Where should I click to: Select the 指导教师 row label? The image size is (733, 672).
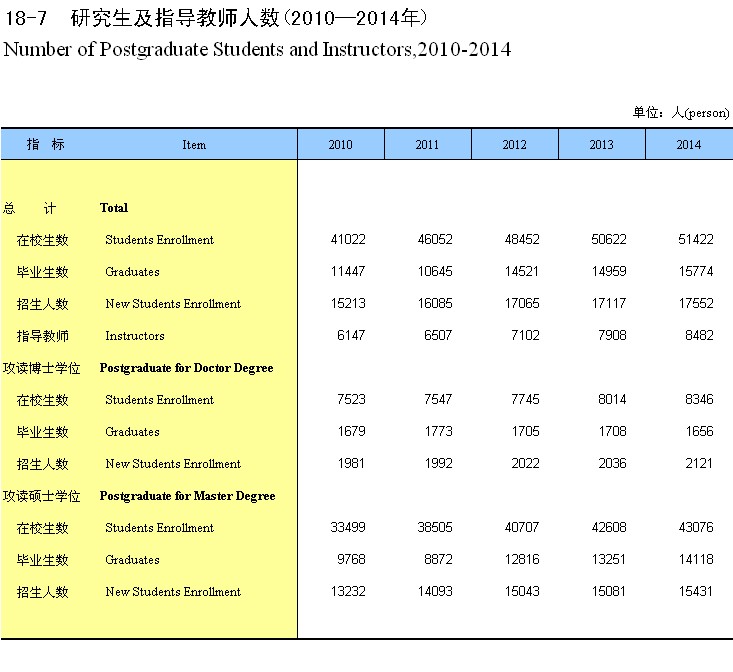pos(43,336)
